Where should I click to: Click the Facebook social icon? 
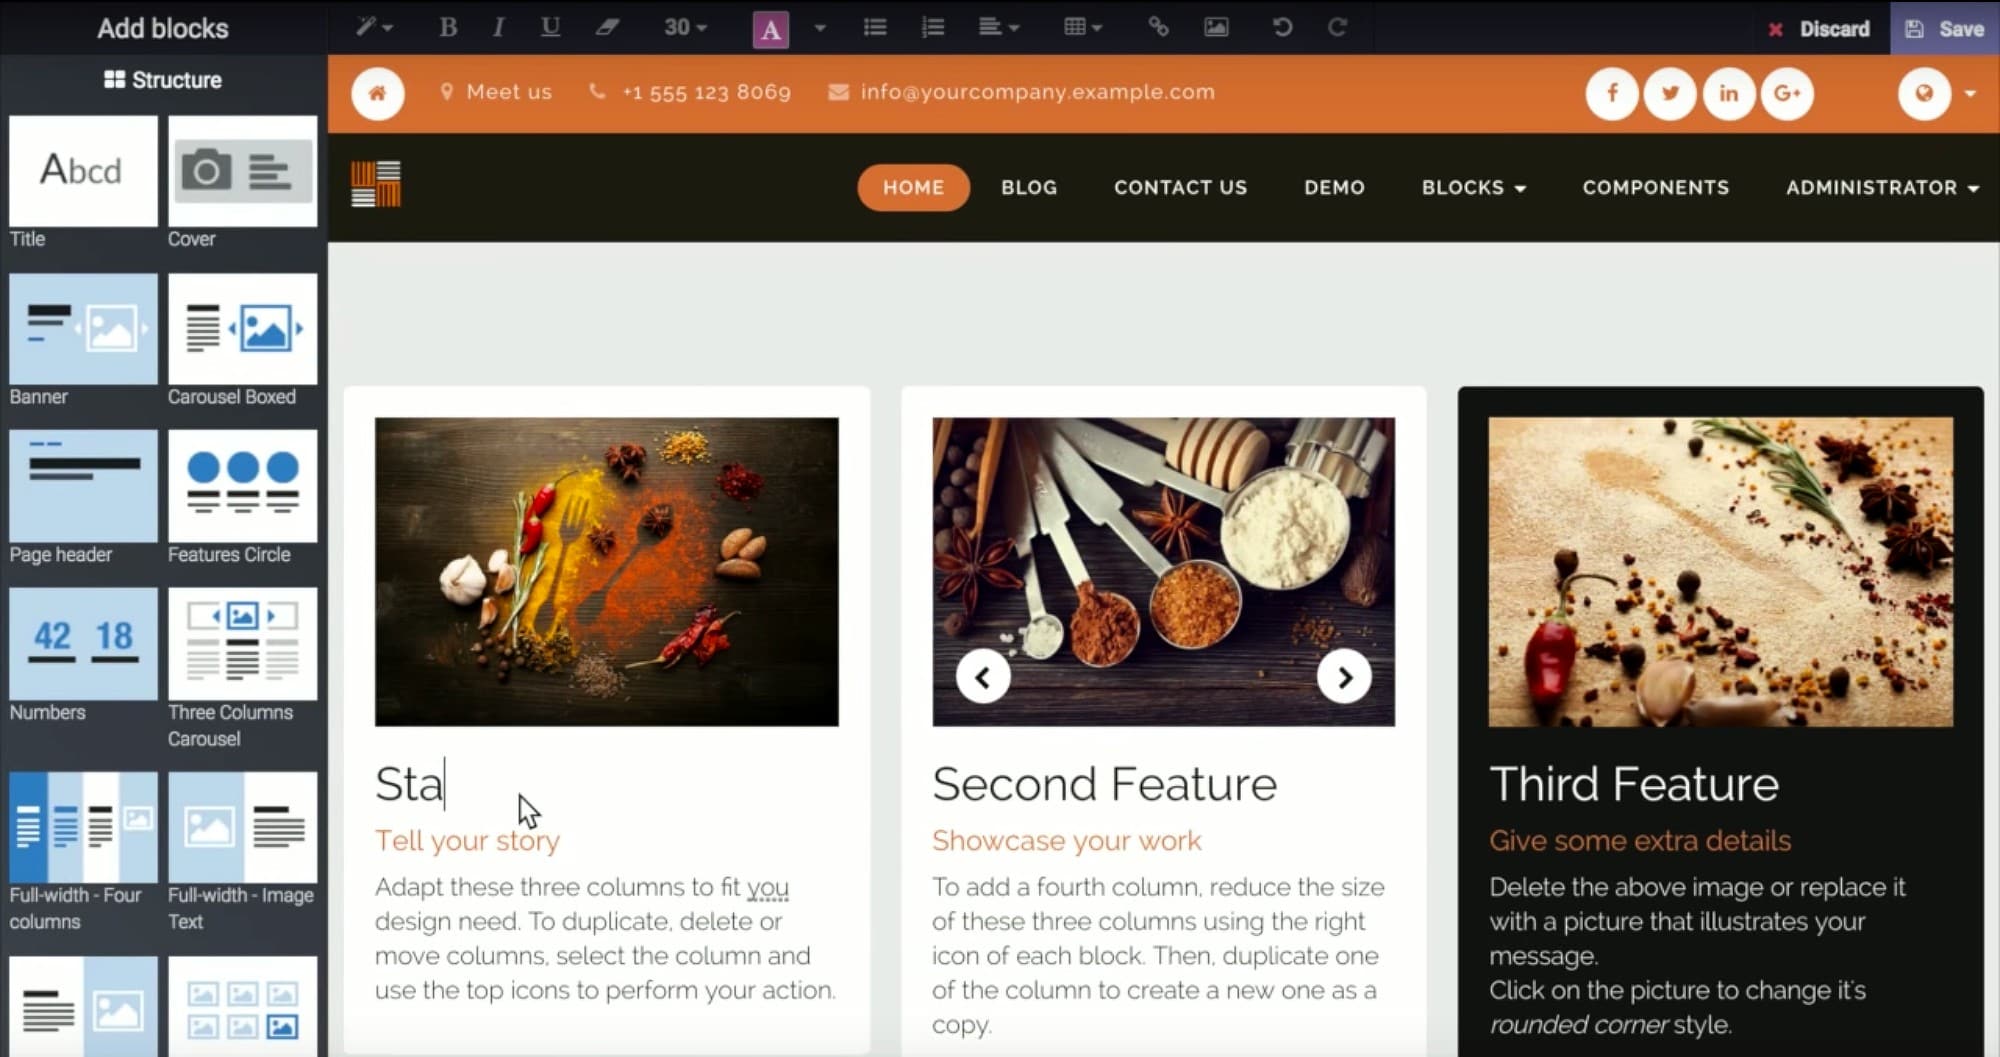tap(1612, 92)
